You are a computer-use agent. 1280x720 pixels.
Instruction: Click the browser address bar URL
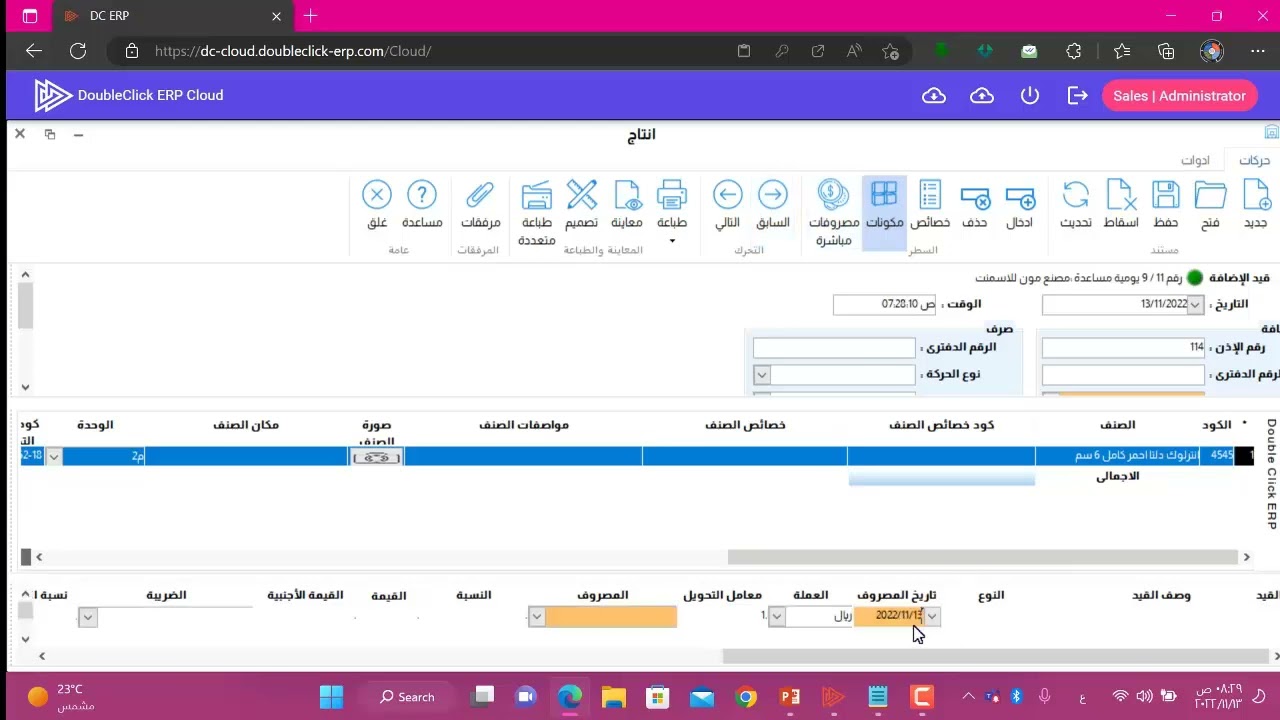[x=293, y=51]
